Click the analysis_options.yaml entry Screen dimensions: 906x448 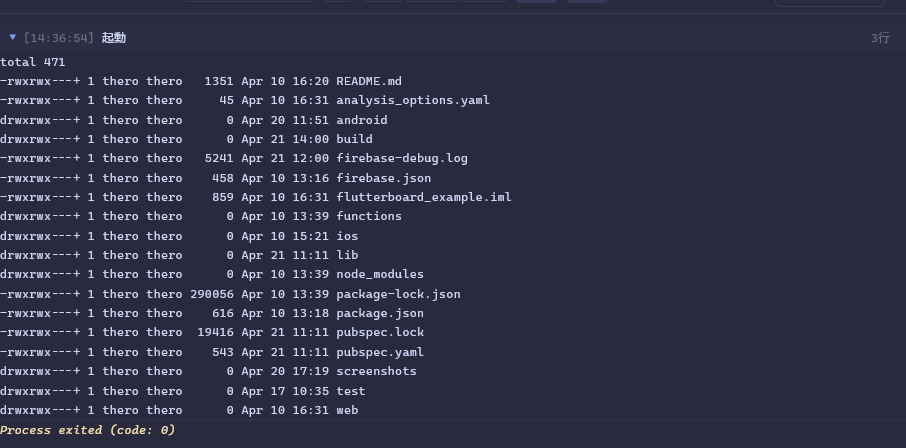412,100
